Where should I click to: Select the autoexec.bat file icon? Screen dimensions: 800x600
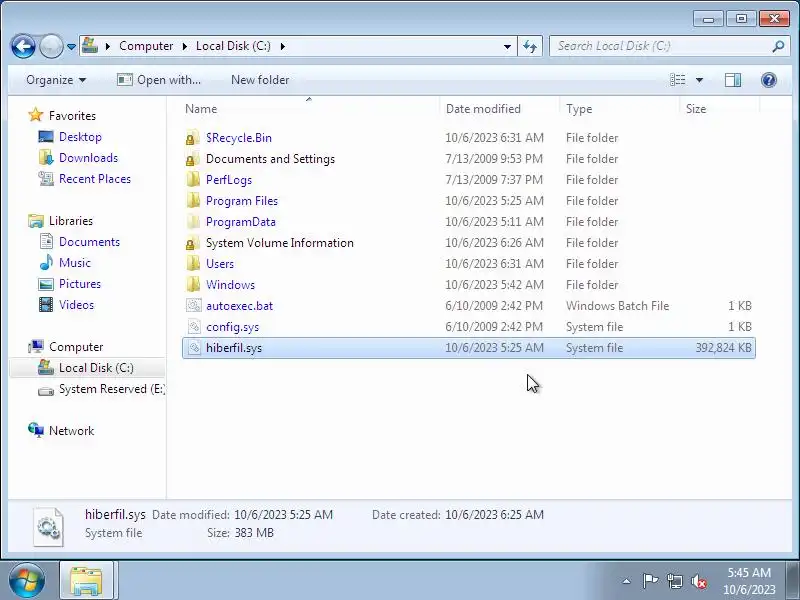[x=193, y=306]
